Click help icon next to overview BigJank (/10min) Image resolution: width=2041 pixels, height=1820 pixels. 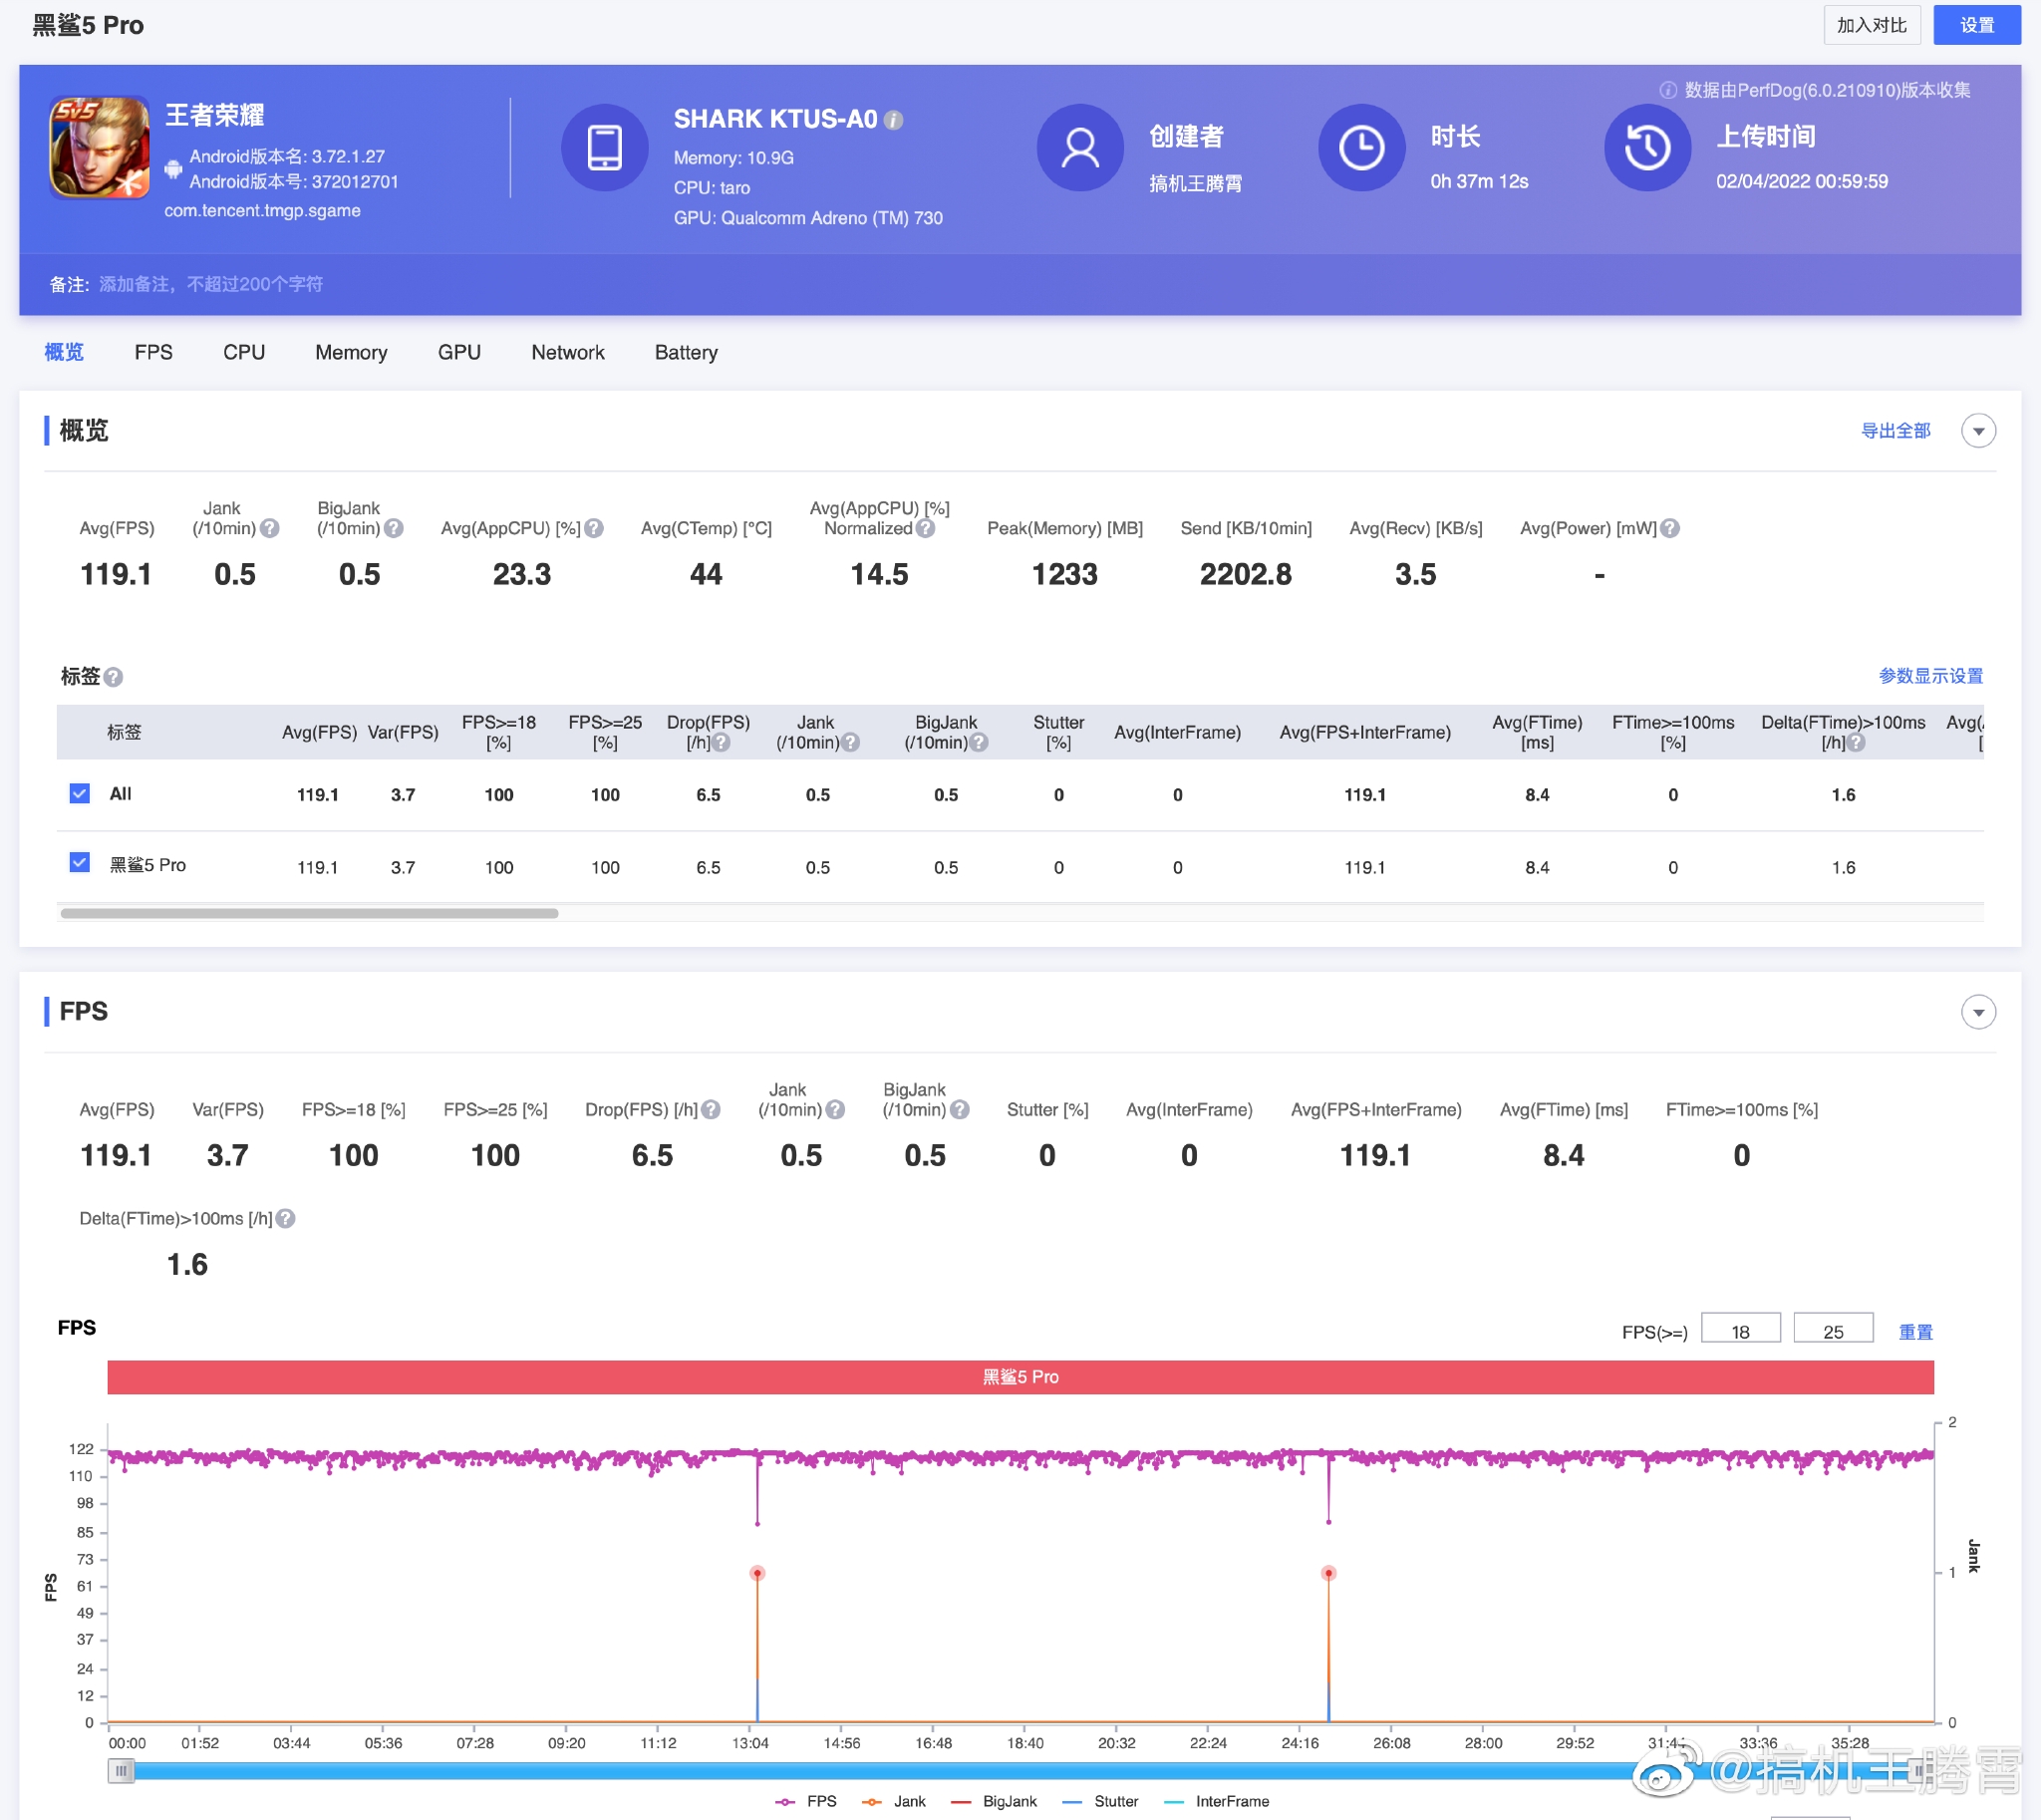[393, 528]
